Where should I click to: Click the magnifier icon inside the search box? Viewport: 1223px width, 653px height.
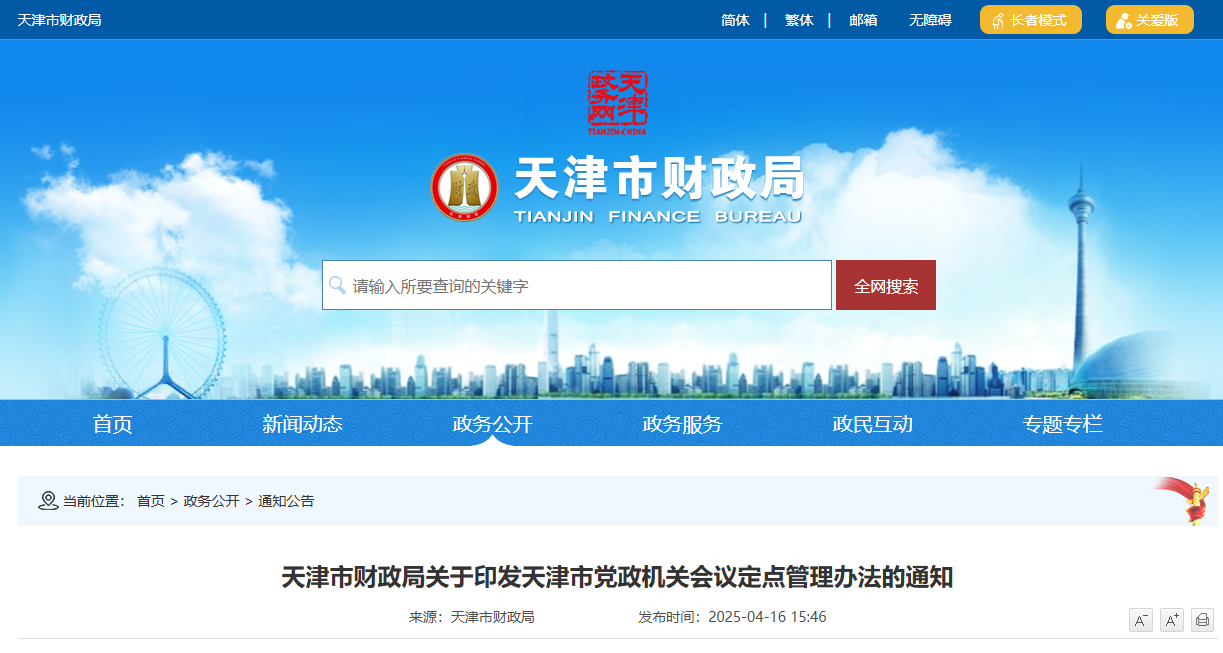(336, 284)
